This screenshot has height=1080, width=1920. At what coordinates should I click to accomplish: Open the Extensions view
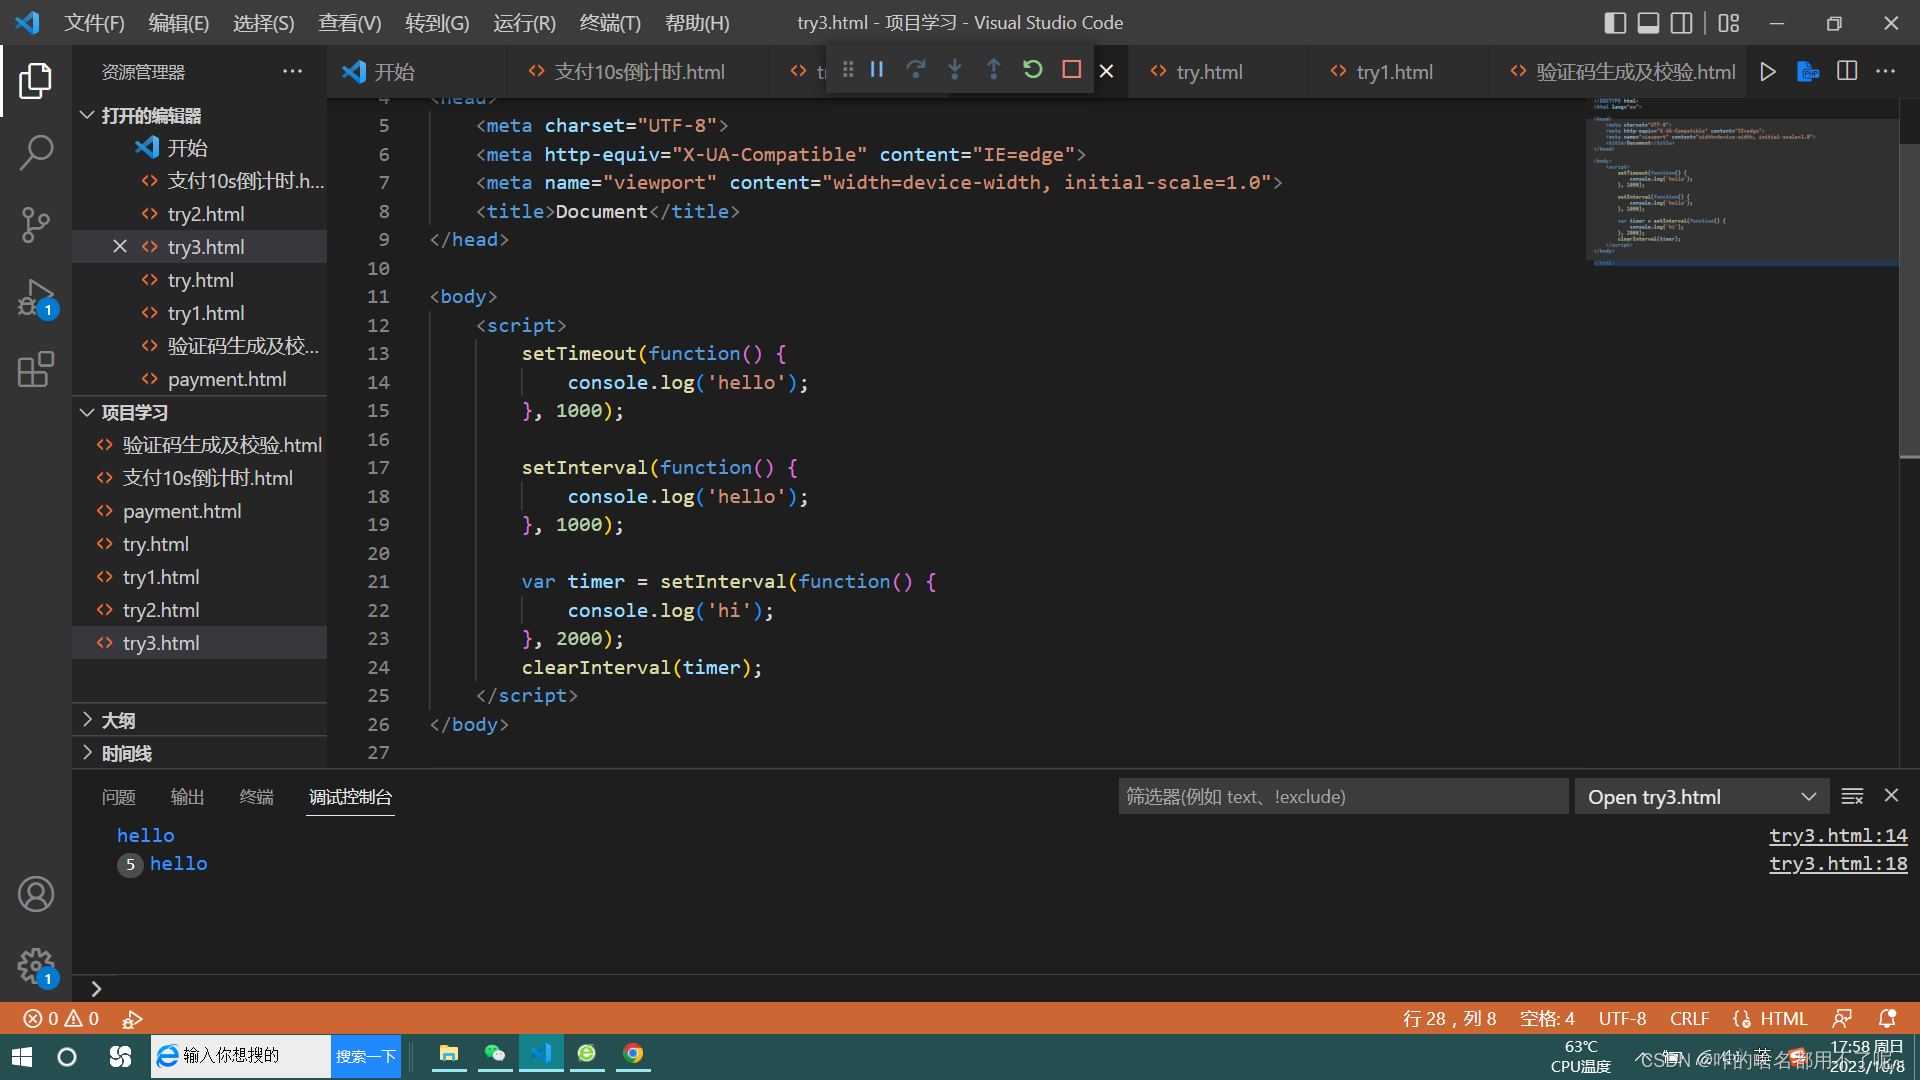(36, 369)
